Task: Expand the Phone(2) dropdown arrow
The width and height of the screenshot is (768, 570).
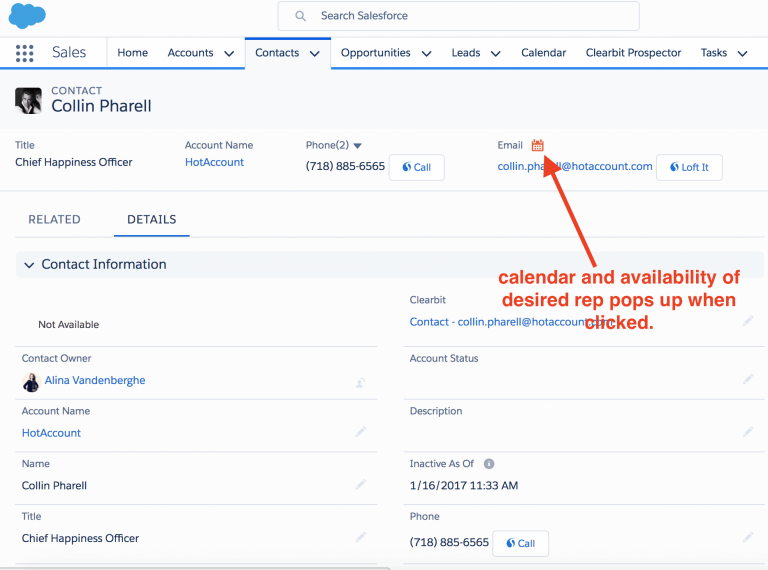Action: [x=358, y=145]
